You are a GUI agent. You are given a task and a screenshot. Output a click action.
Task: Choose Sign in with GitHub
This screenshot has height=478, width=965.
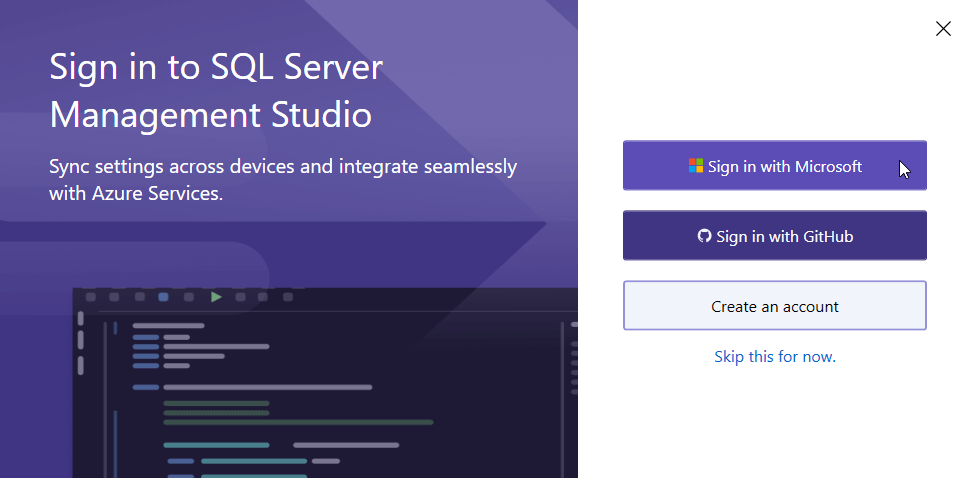coord(775,236)
